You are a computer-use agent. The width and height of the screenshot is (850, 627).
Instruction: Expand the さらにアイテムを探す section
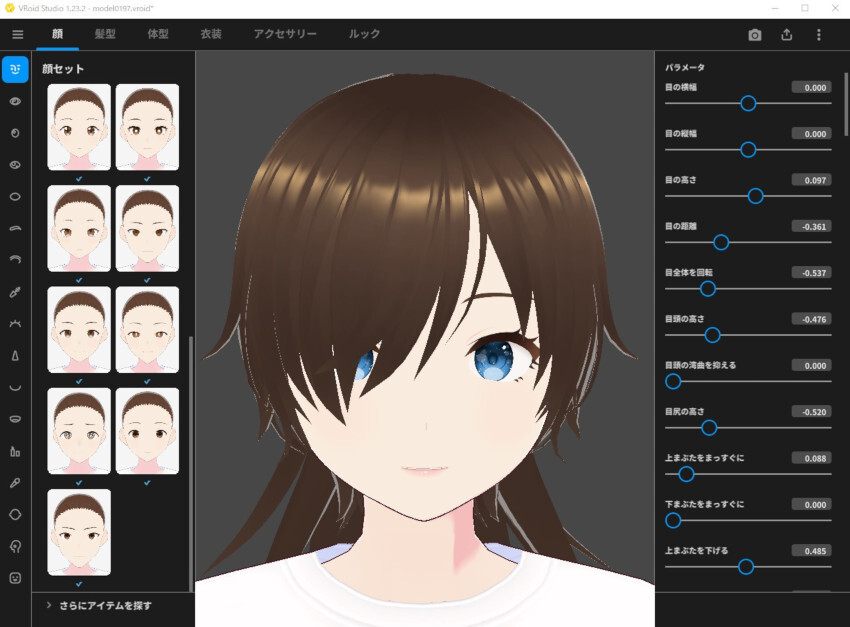pyautogui.click(x=48, y=605)
